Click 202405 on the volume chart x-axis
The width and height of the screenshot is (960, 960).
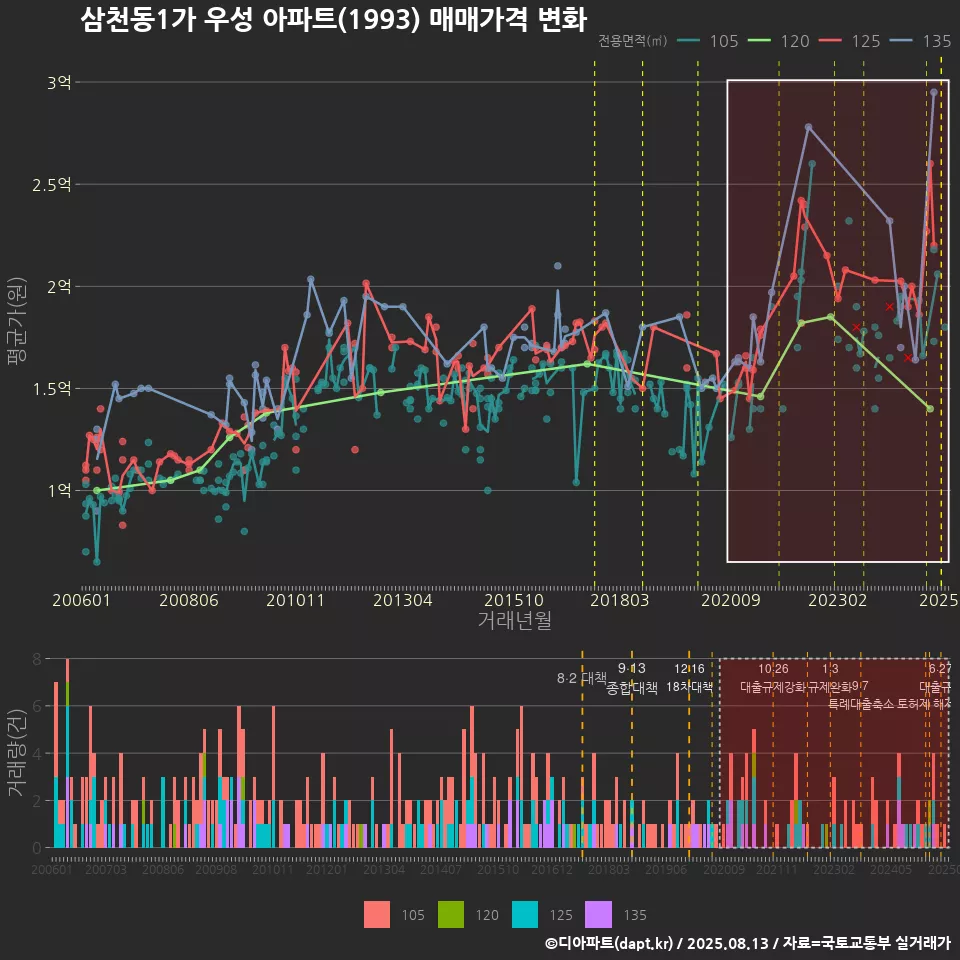(x=891, y=869)
